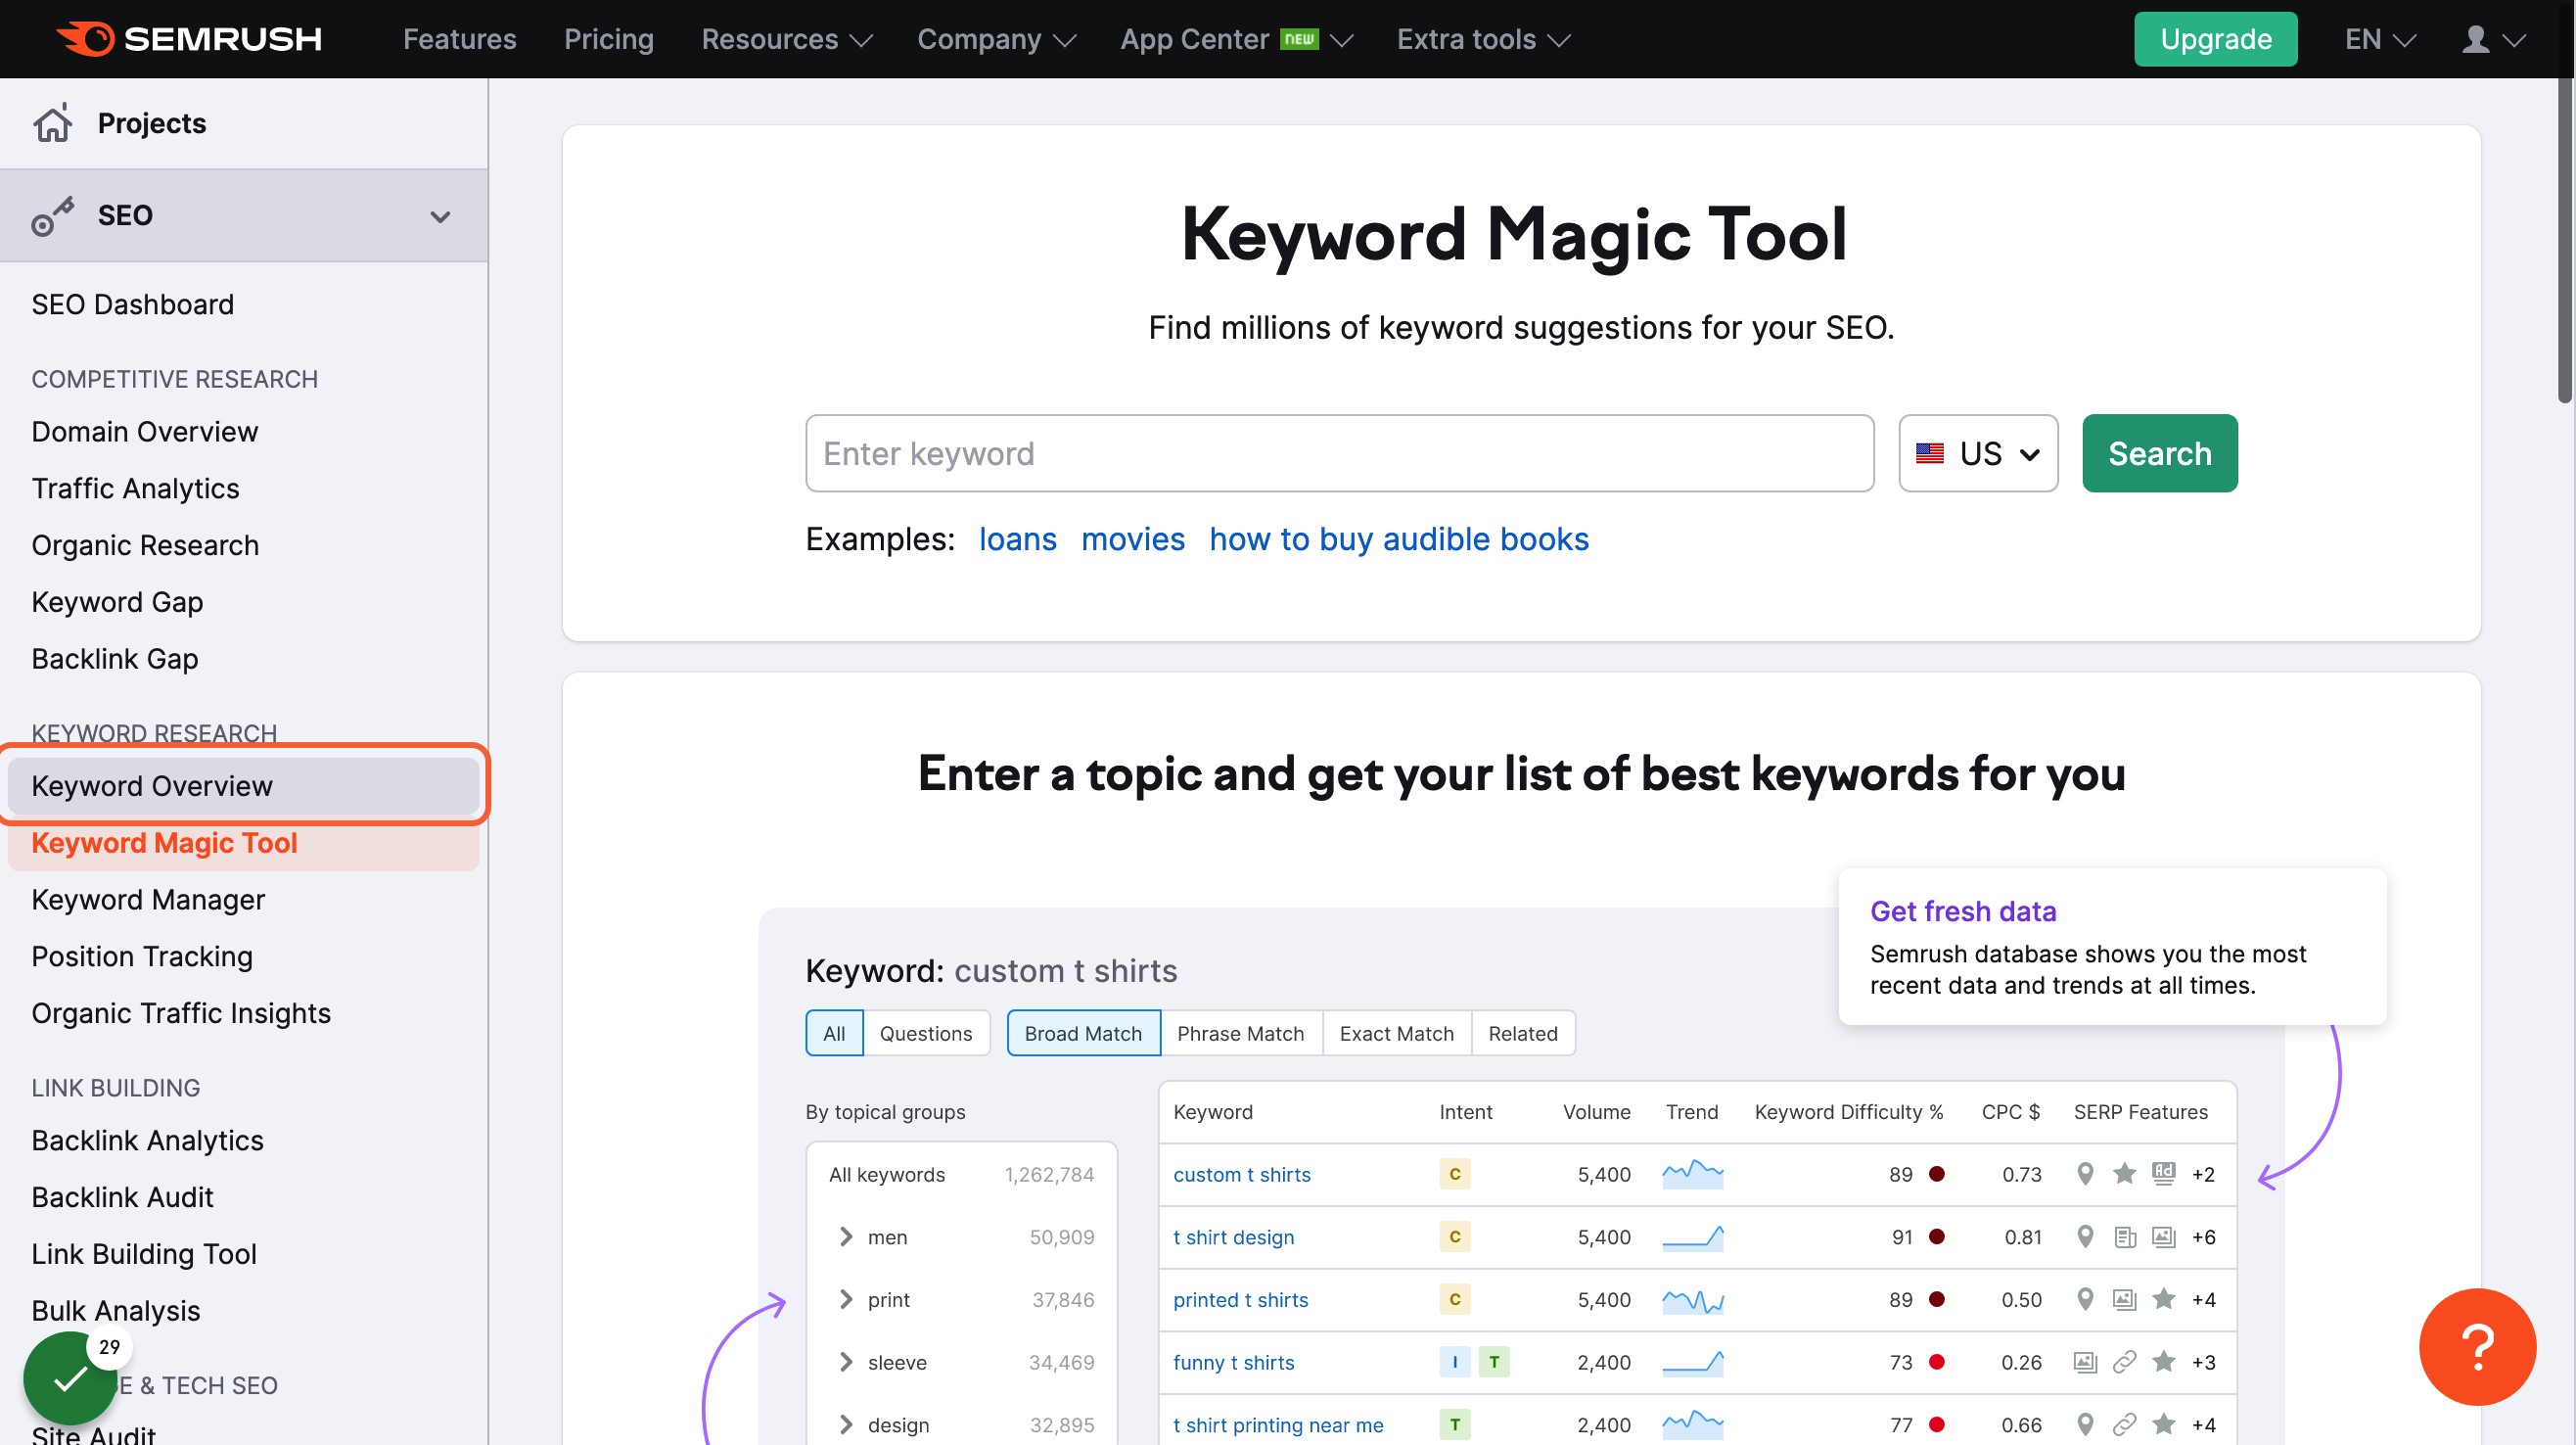
Task: Open Backlink Gap tool
Action: [115, 659]
